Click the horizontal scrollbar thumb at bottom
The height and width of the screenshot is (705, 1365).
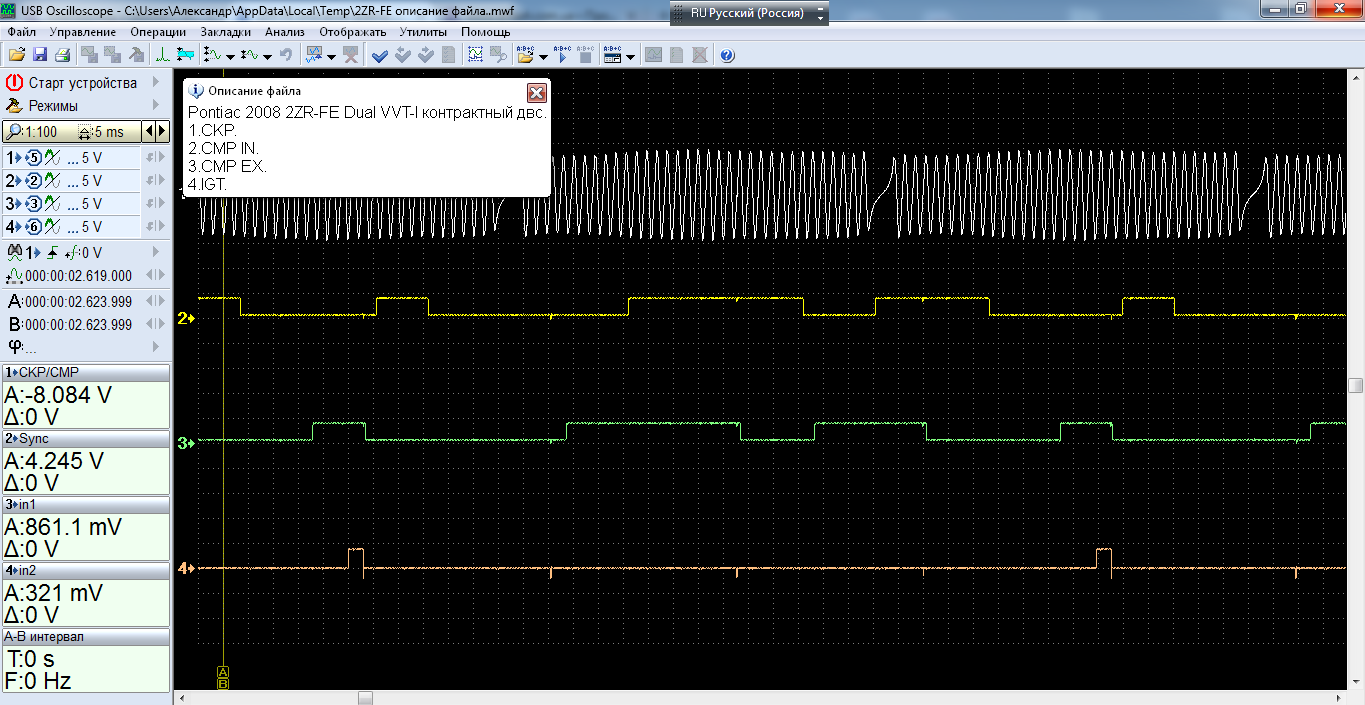pyautogui.click(x=365, y=697)
